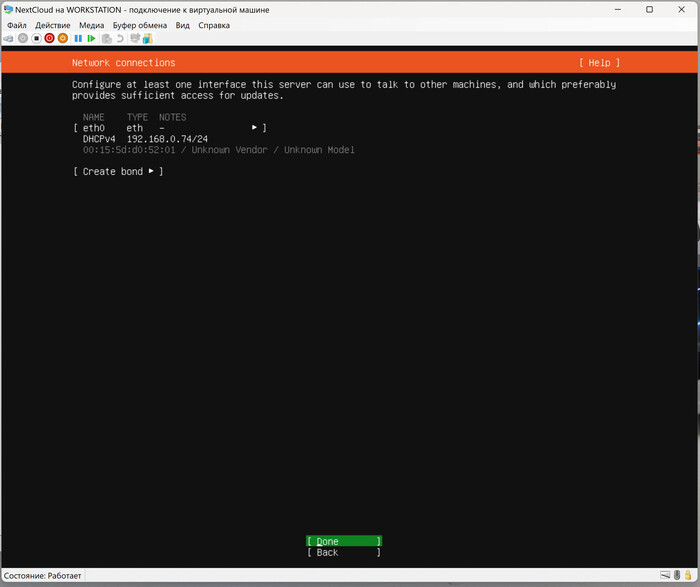Open the Файл menu
Image resolution: width=700 pixels, height=587 pixels.
tap(17, 25)
